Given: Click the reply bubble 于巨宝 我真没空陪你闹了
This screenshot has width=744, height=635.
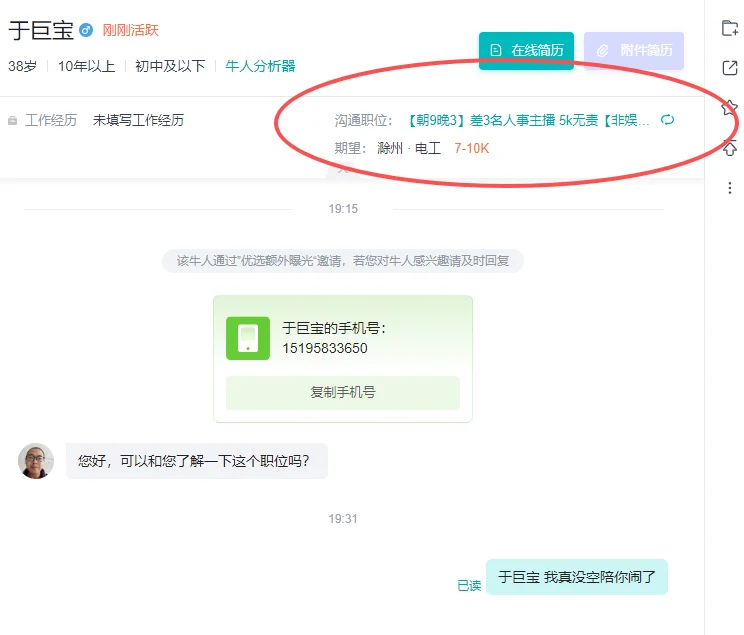Looking at the screenshot, I should pyautogui.click(x=577, y=577).
